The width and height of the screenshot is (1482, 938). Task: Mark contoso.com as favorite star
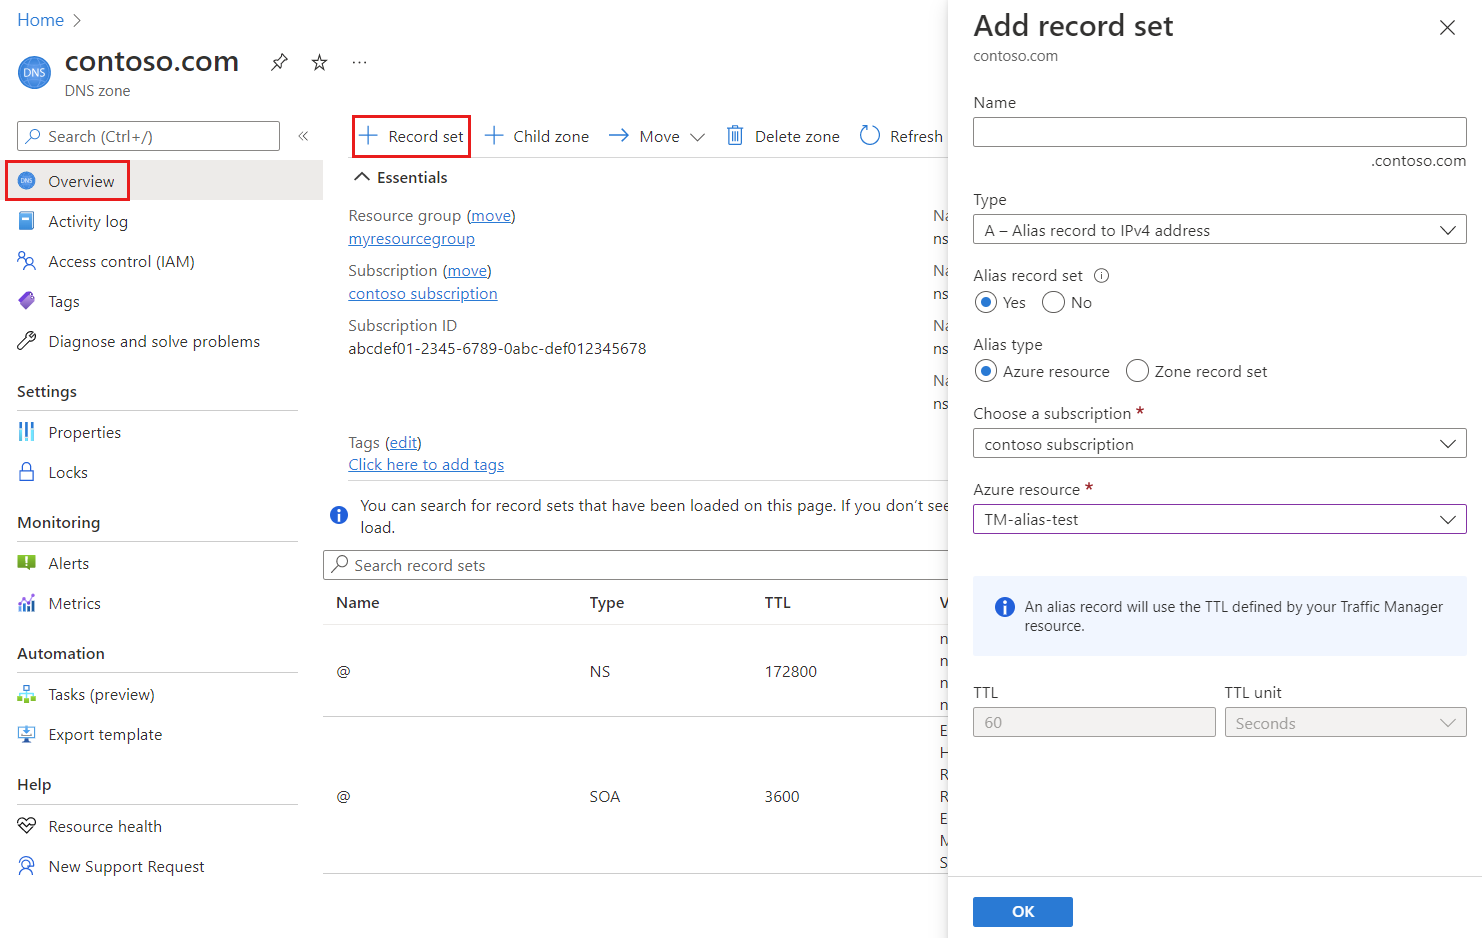pyautogui.click(x=319, y=62)
